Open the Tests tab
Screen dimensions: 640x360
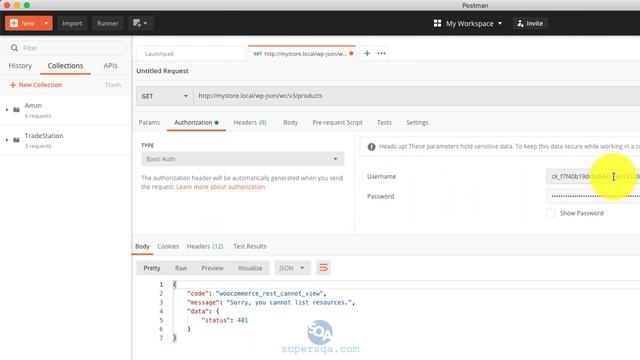384,122
